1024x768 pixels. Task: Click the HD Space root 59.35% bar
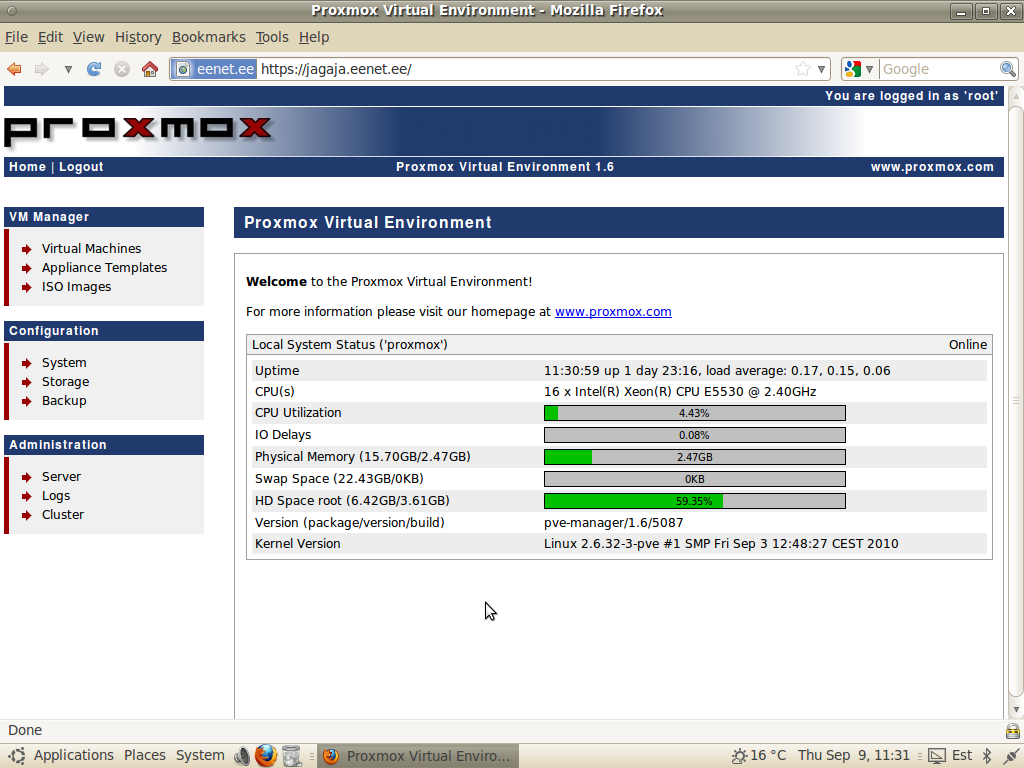pyautogui.click(x=695, y=501)
